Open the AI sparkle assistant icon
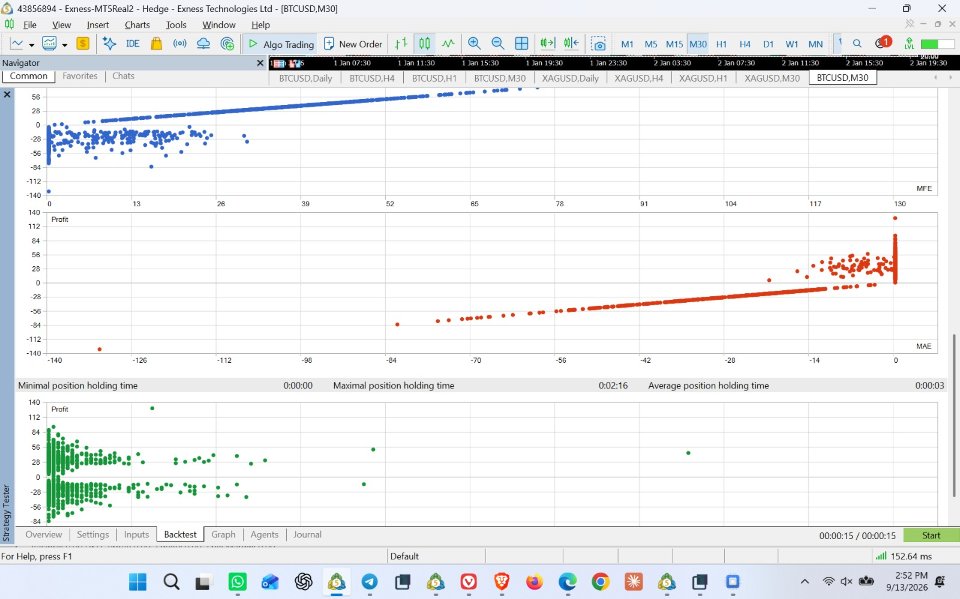Viewport: 960px width, 599px height. [x=110, y=43]
